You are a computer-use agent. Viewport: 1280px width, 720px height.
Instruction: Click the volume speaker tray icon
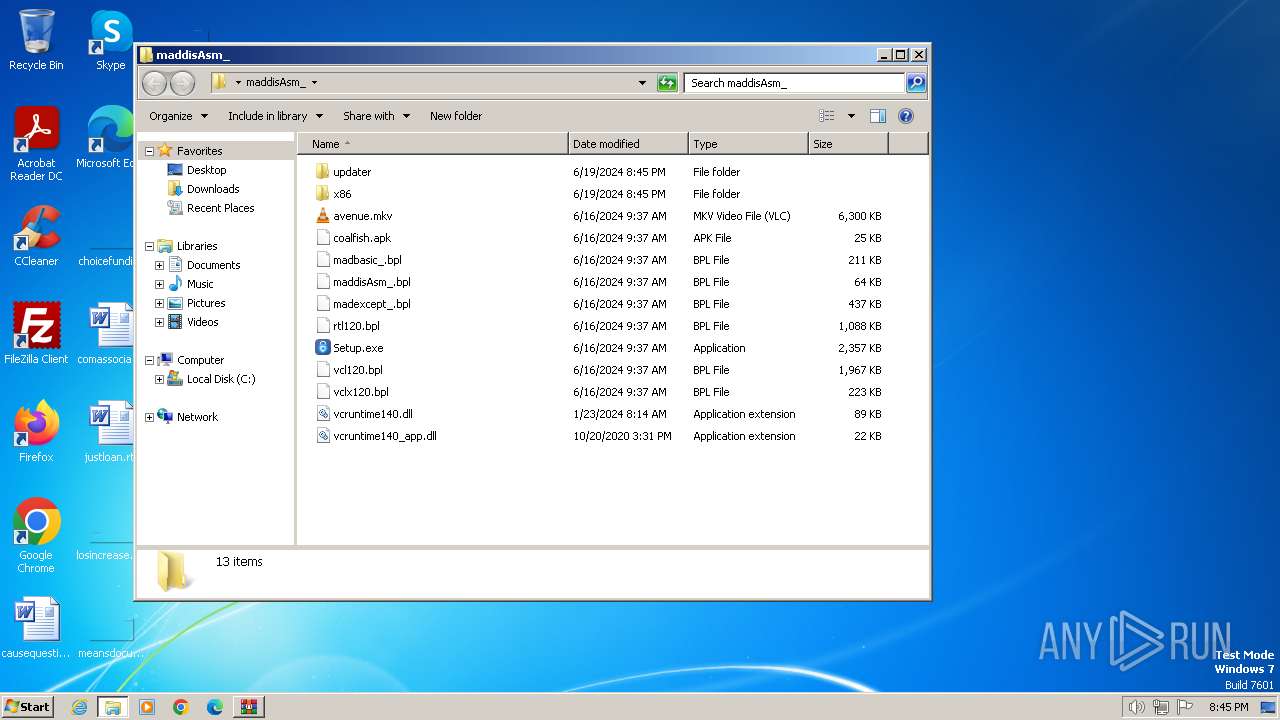point(1136,707)
